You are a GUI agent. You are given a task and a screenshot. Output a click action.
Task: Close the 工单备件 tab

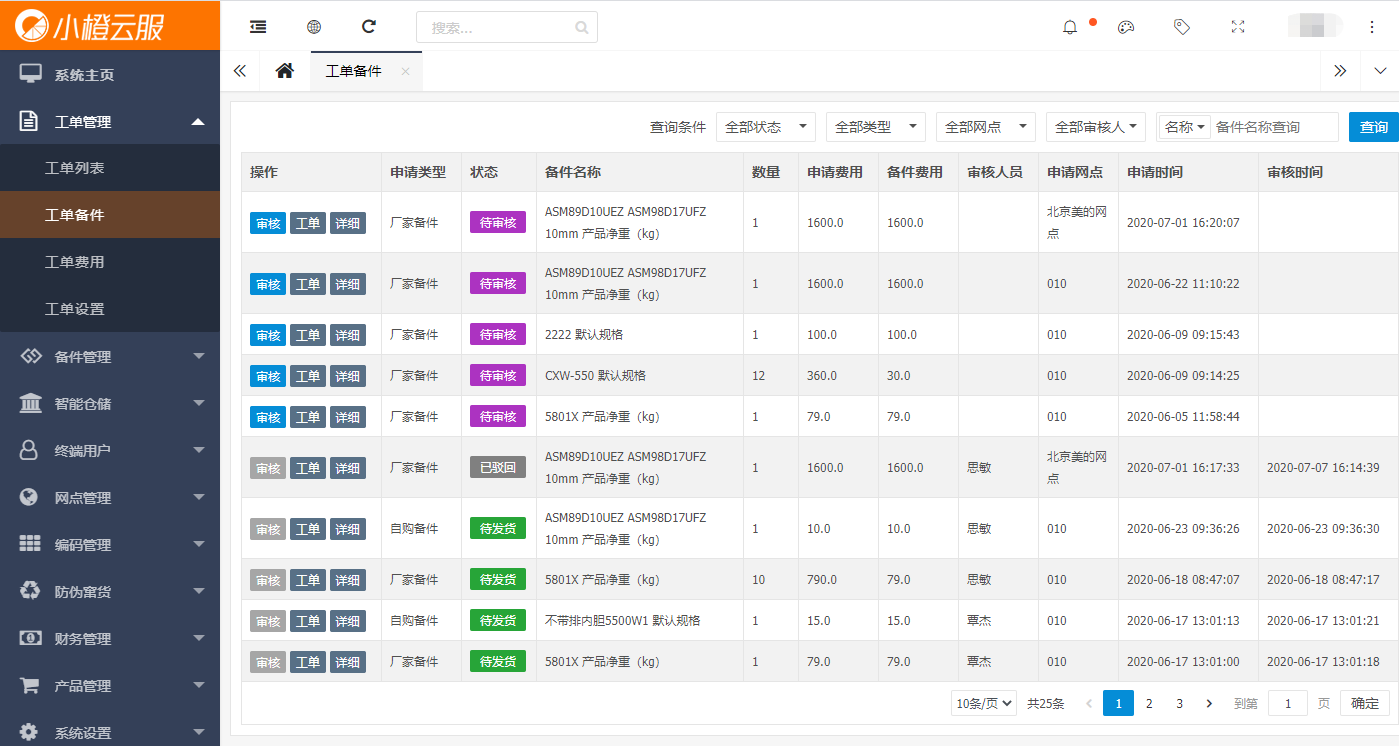405,71
